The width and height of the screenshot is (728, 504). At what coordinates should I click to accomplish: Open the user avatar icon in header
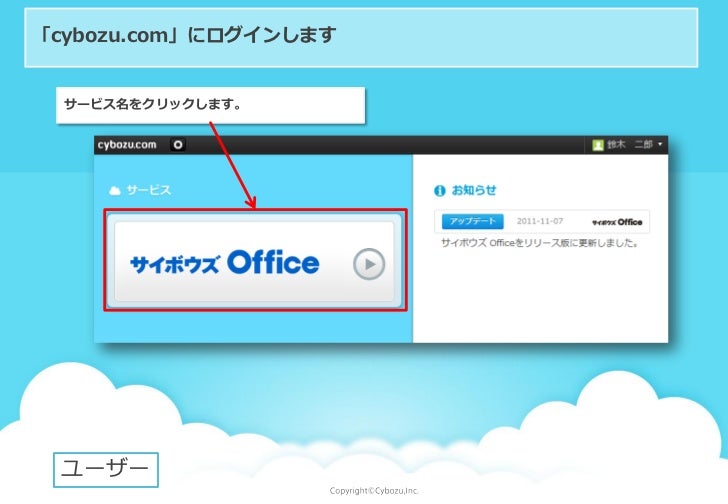[598, 145]
